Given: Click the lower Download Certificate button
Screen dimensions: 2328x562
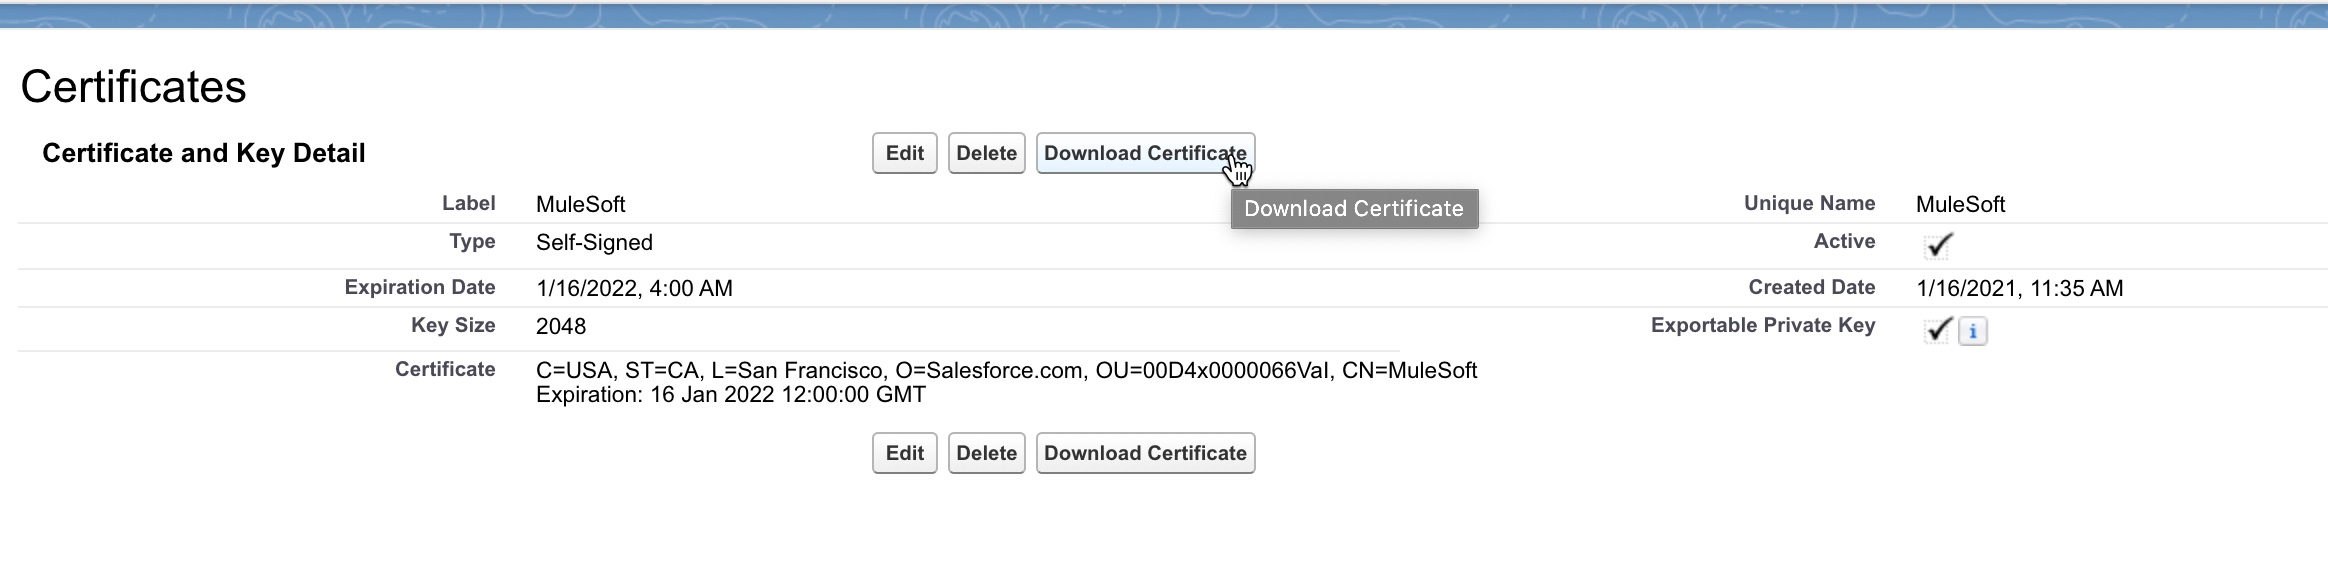Looking at the screenshot, I should coord(1145,453).
